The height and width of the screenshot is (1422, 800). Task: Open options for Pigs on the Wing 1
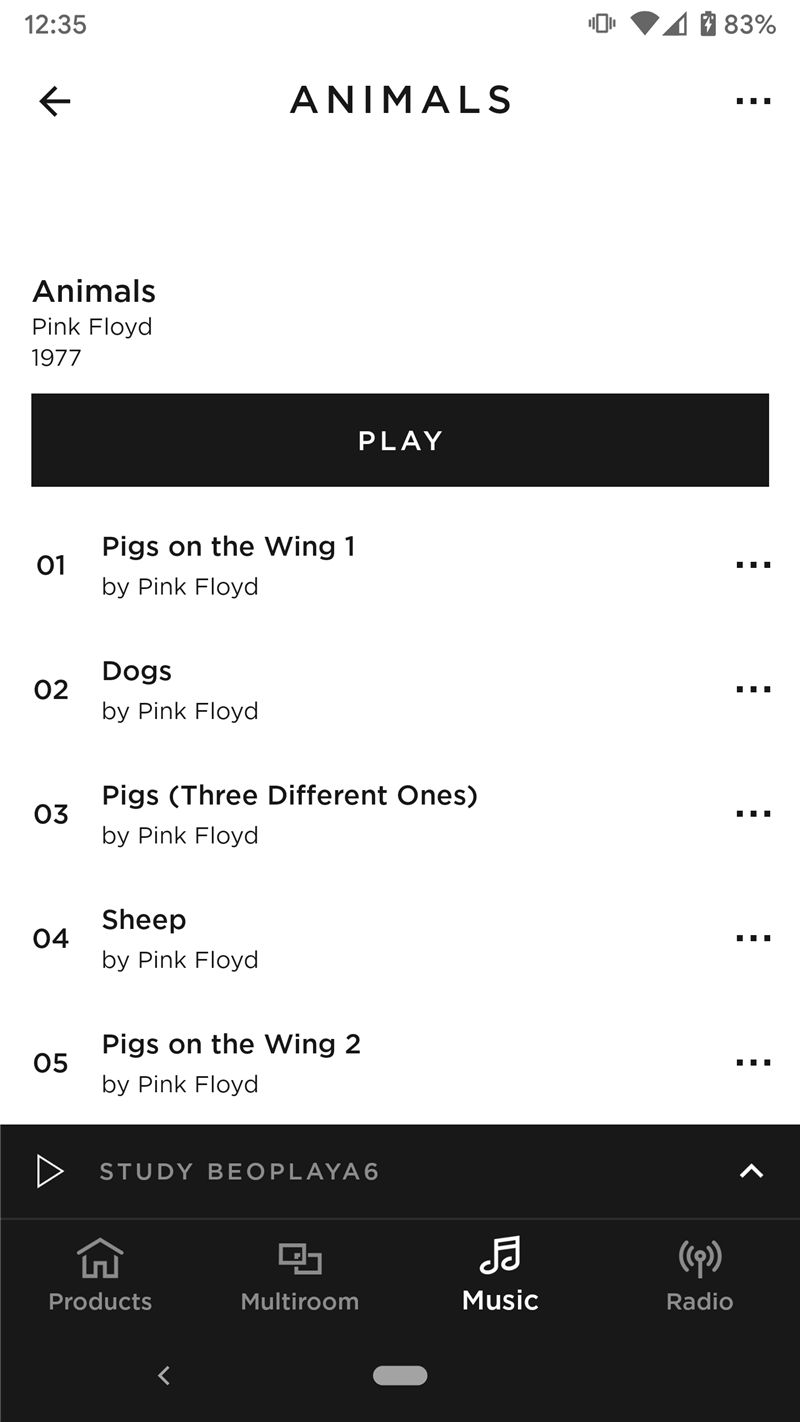click(x=752, y=565)
